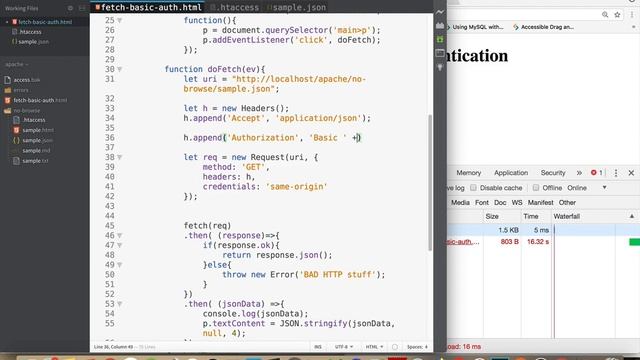
Task: Collapse function fold at line 25
Action: (x=120, y=20)
